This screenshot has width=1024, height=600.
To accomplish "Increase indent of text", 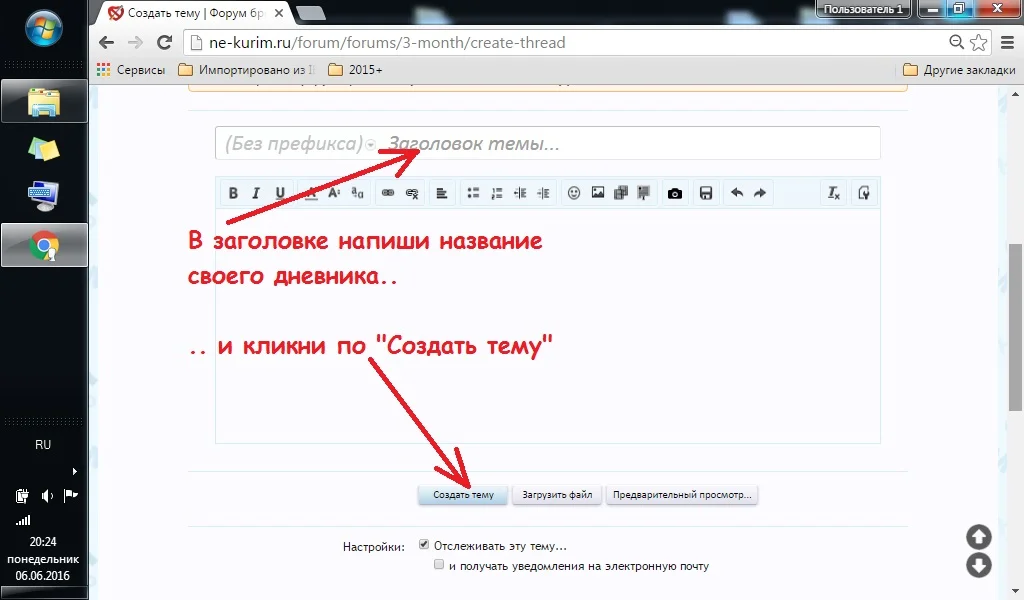I will pos(543,193).
